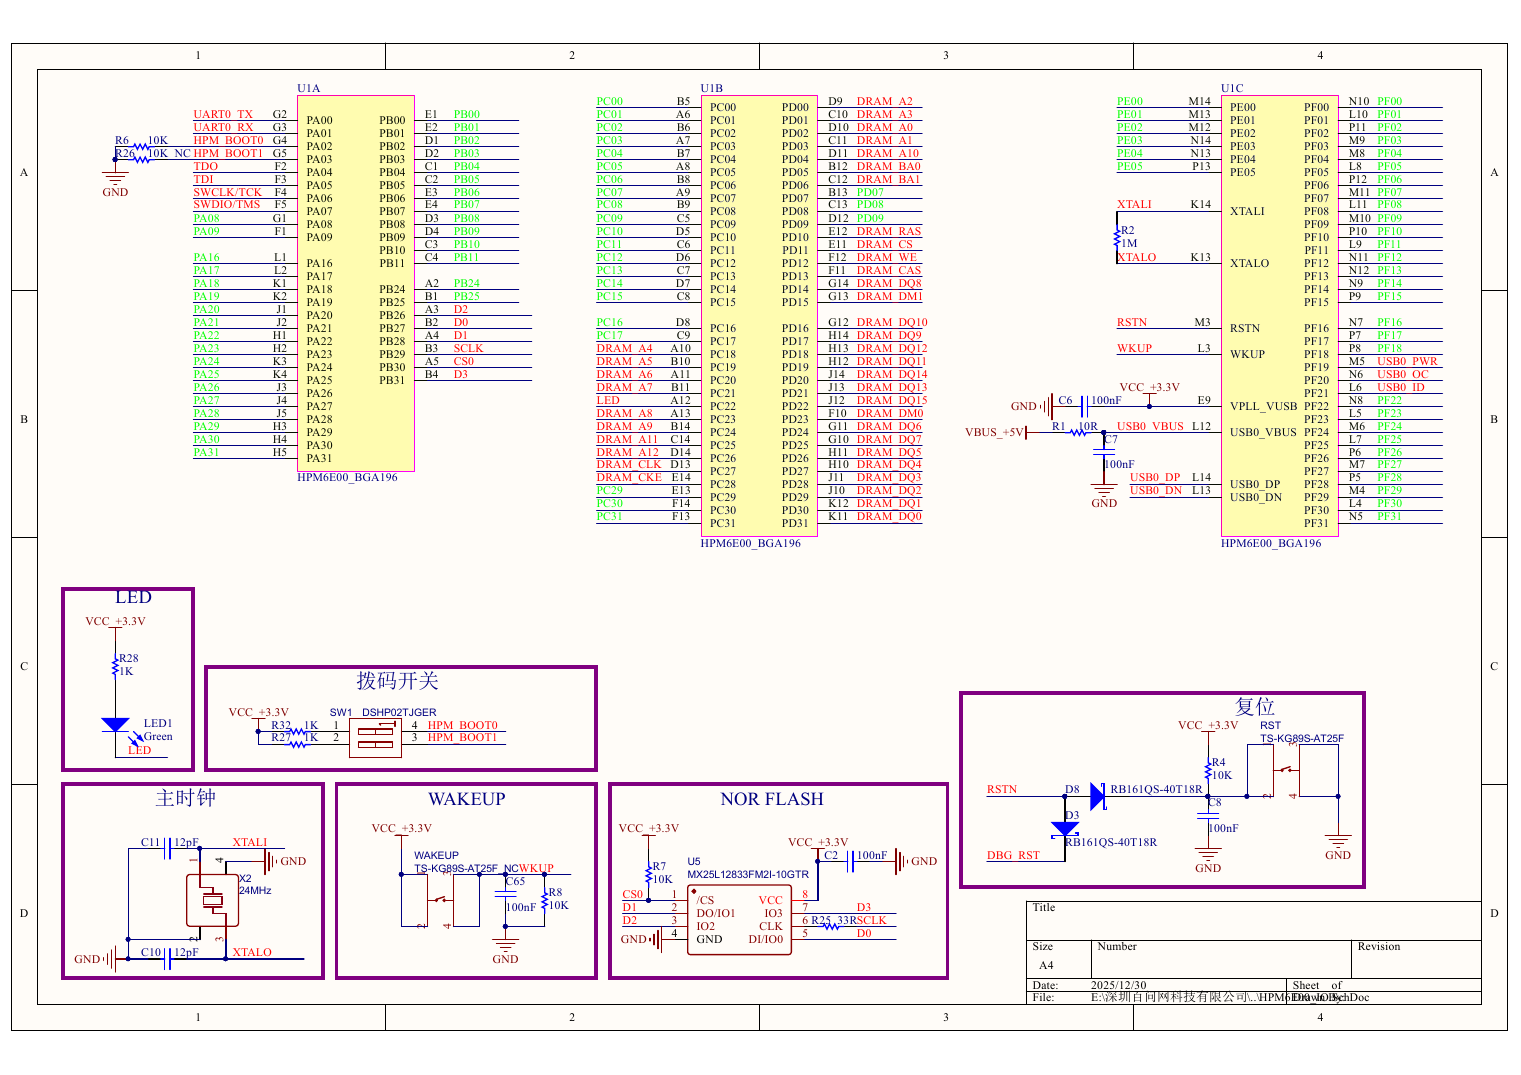Select the UART0_RX net label

223,127
